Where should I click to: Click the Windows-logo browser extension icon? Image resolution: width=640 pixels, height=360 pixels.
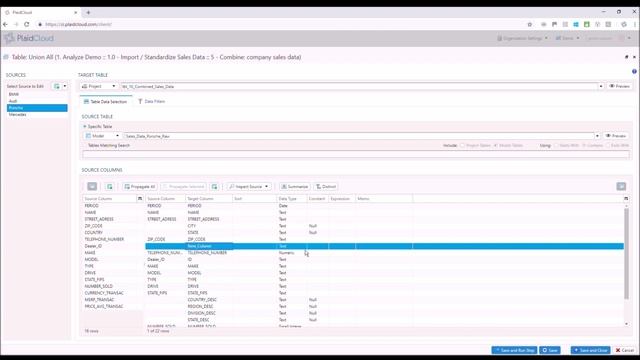pyautogui.click(x=576, y=24)
